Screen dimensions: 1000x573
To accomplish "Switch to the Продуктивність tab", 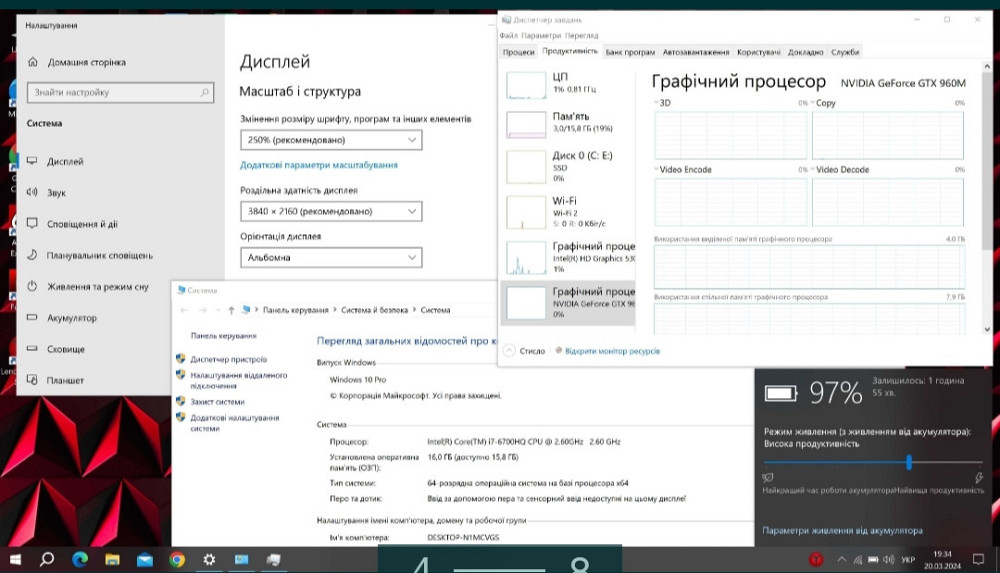I will 570,51.
